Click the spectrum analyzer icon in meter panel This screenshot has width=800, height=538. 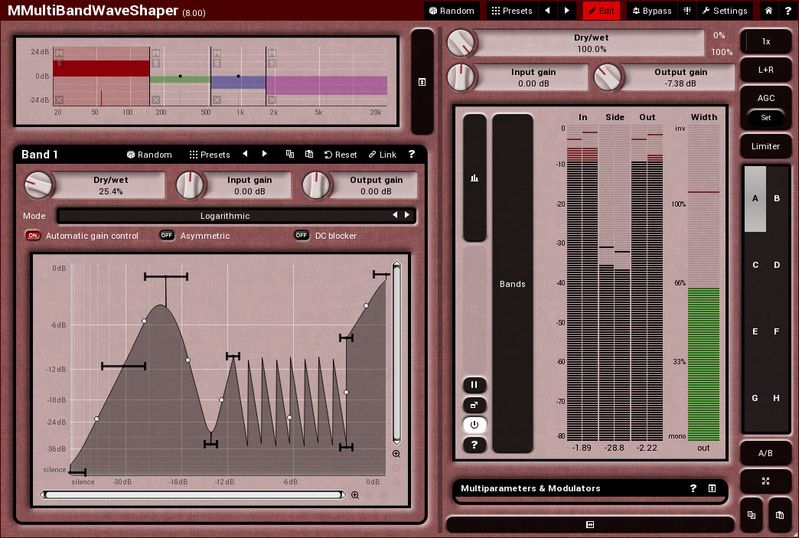click(474, 178)
